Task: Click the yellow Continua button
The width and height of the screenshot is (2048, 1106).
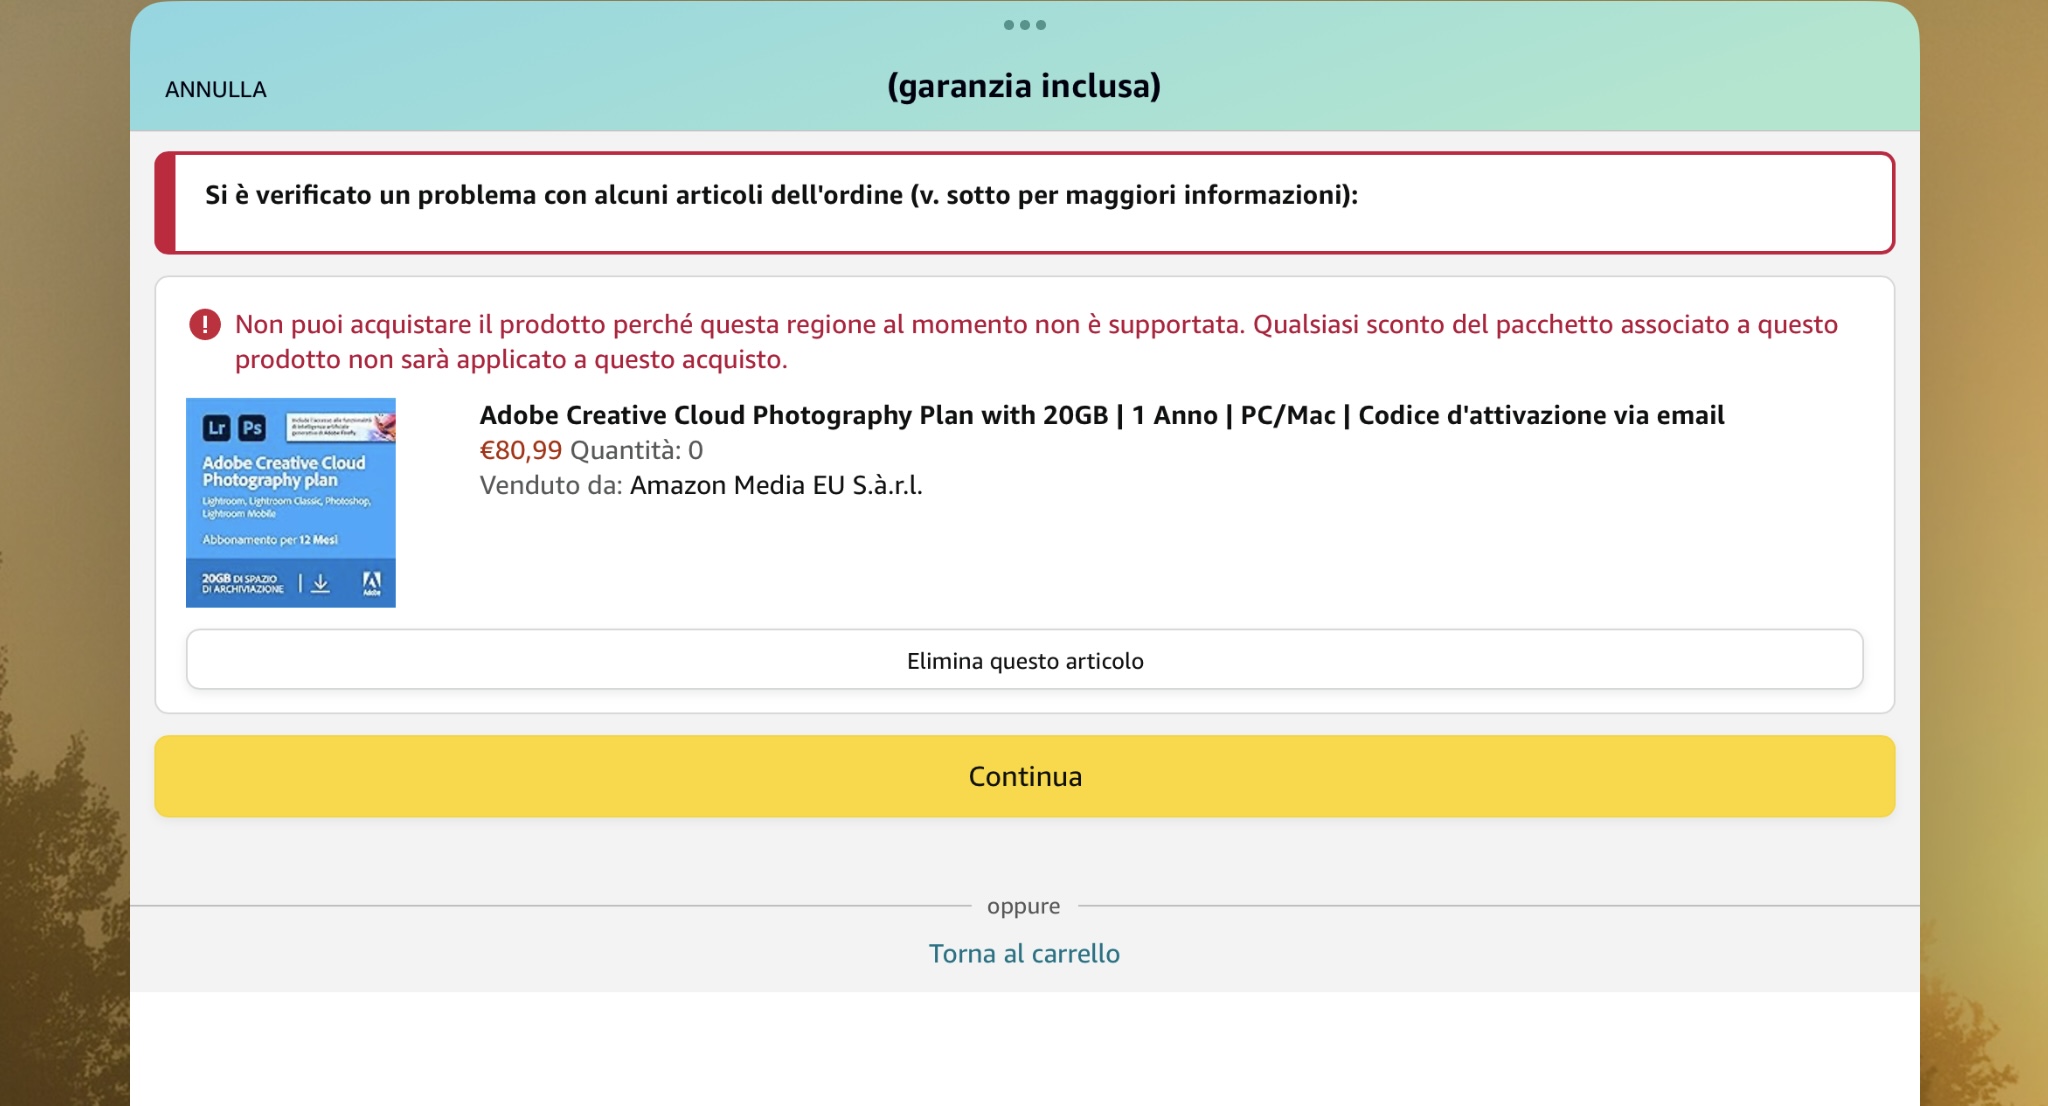Action: click(1024, 776)
